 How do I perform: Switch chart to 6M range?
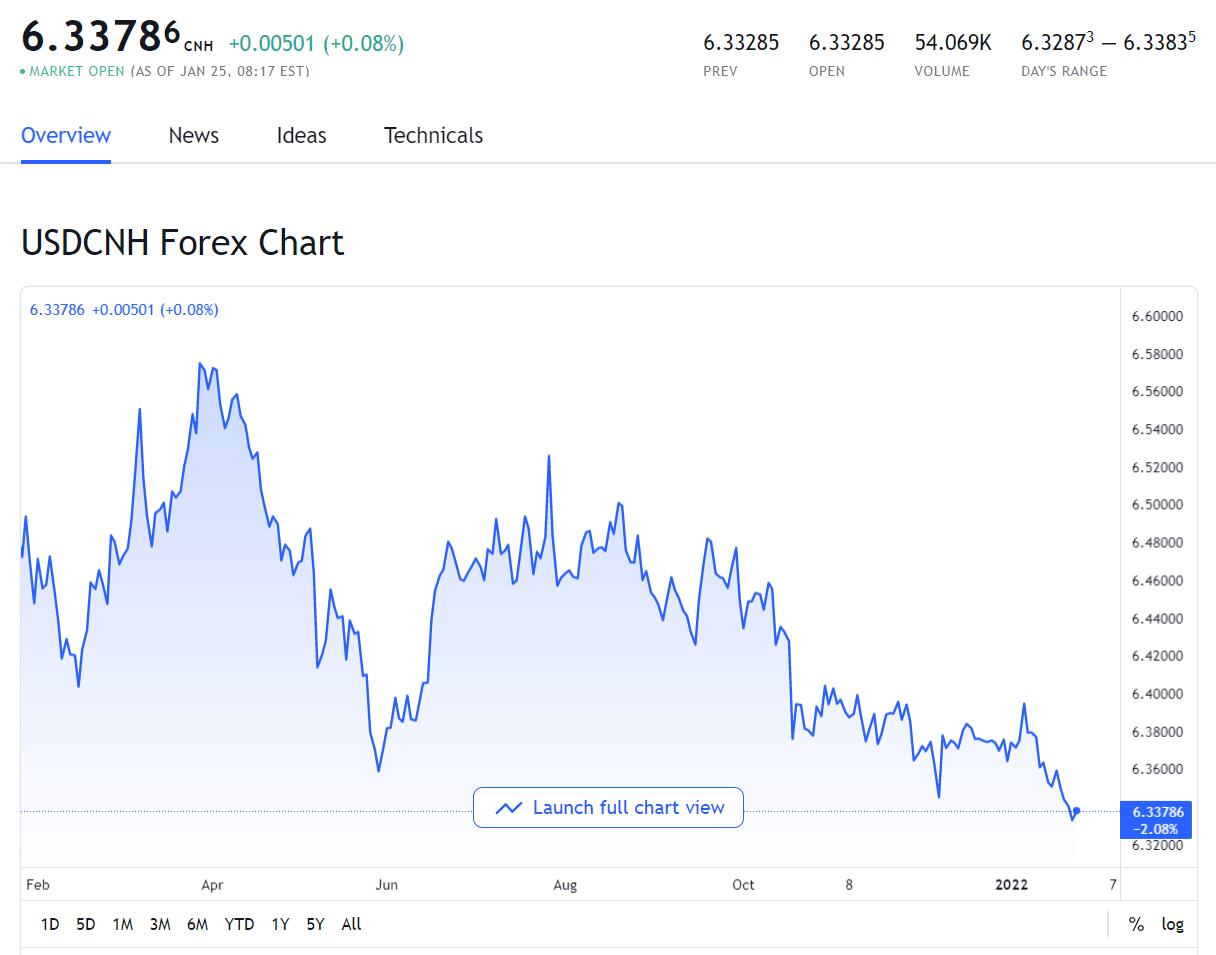coord(197,924)
